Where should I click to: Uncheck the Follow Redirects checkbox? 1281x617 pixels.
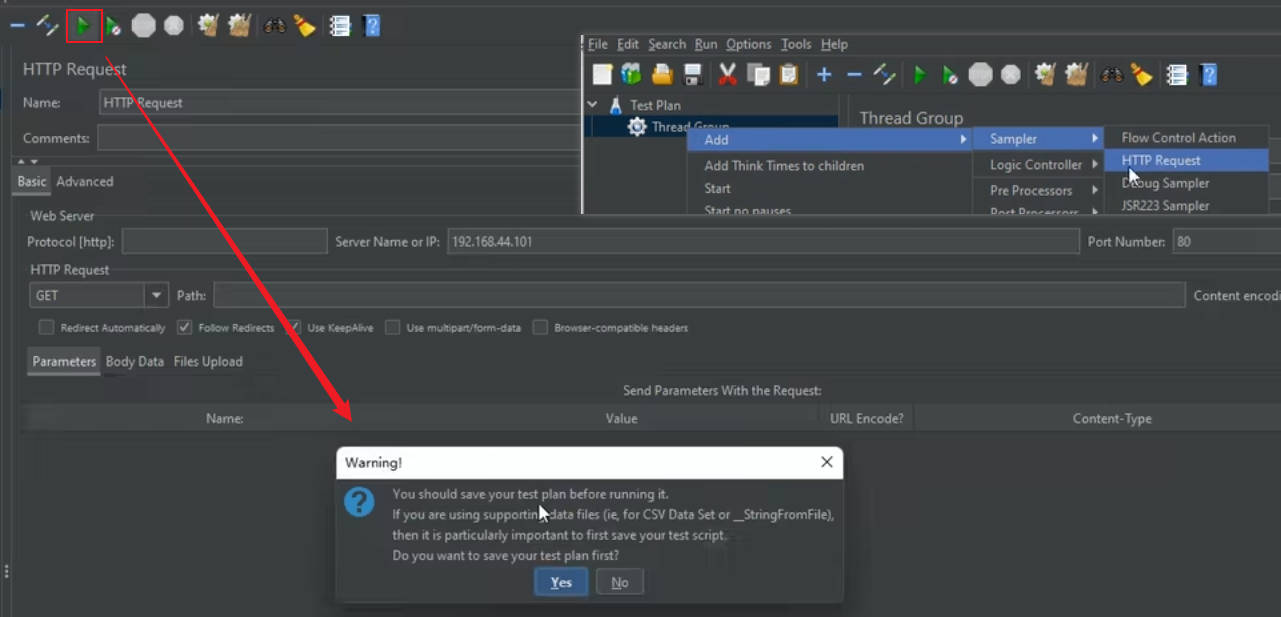tap(184, 327)
